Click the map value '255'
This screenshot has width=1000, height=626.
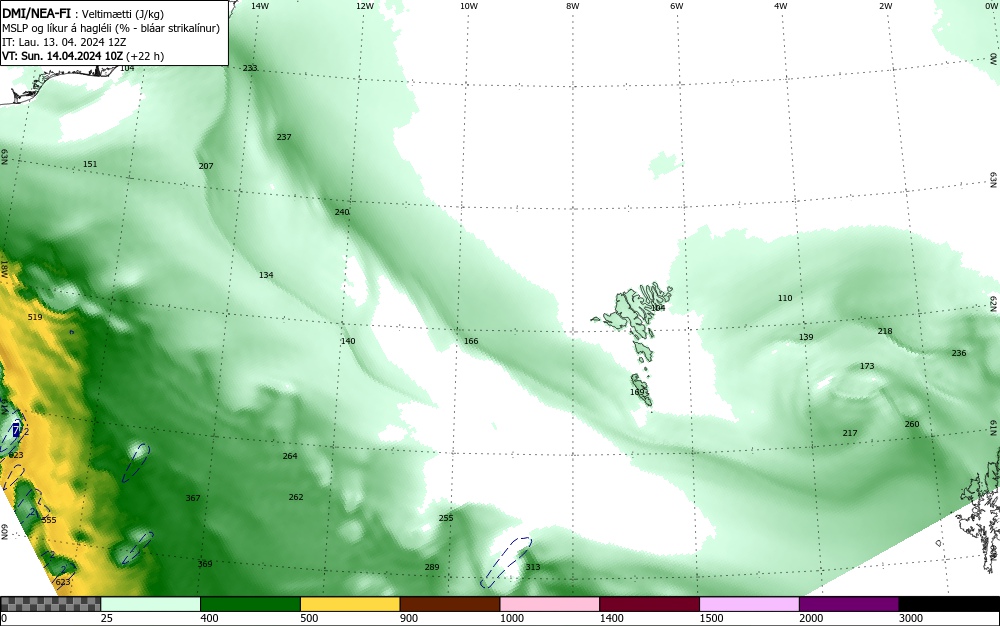pos(446,518)
